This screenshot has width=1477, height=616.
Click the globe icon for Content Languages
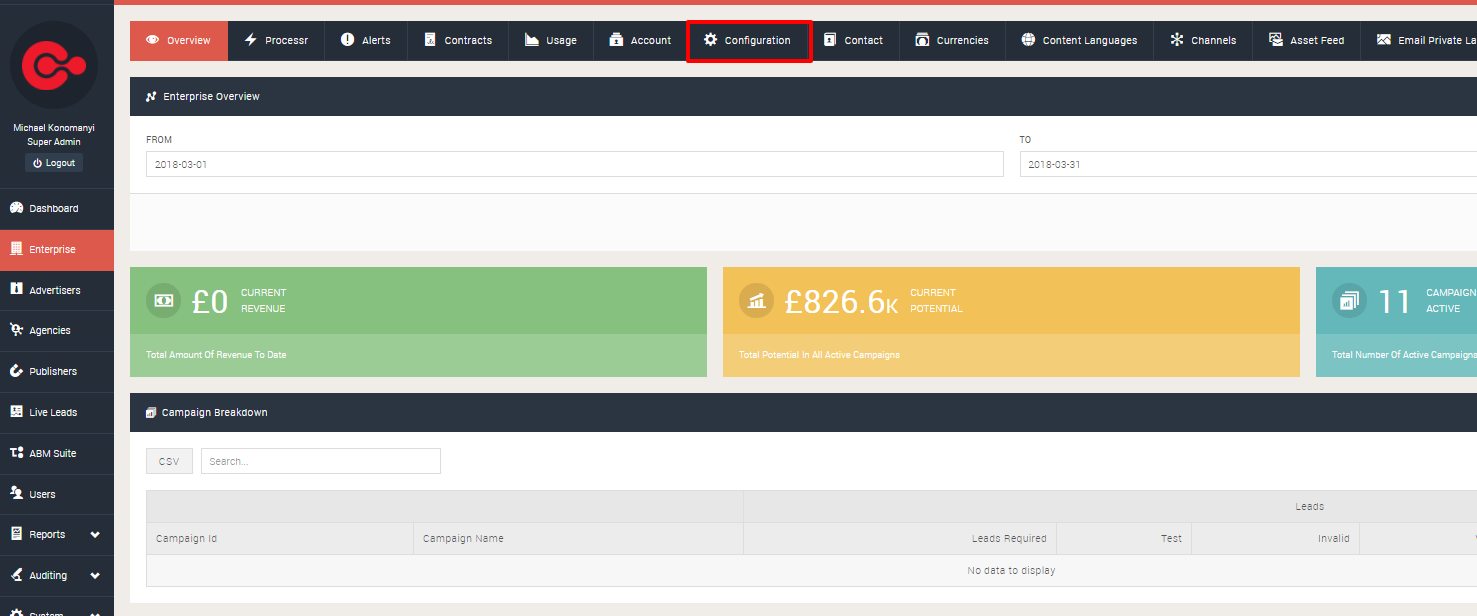click(1028, 40)
